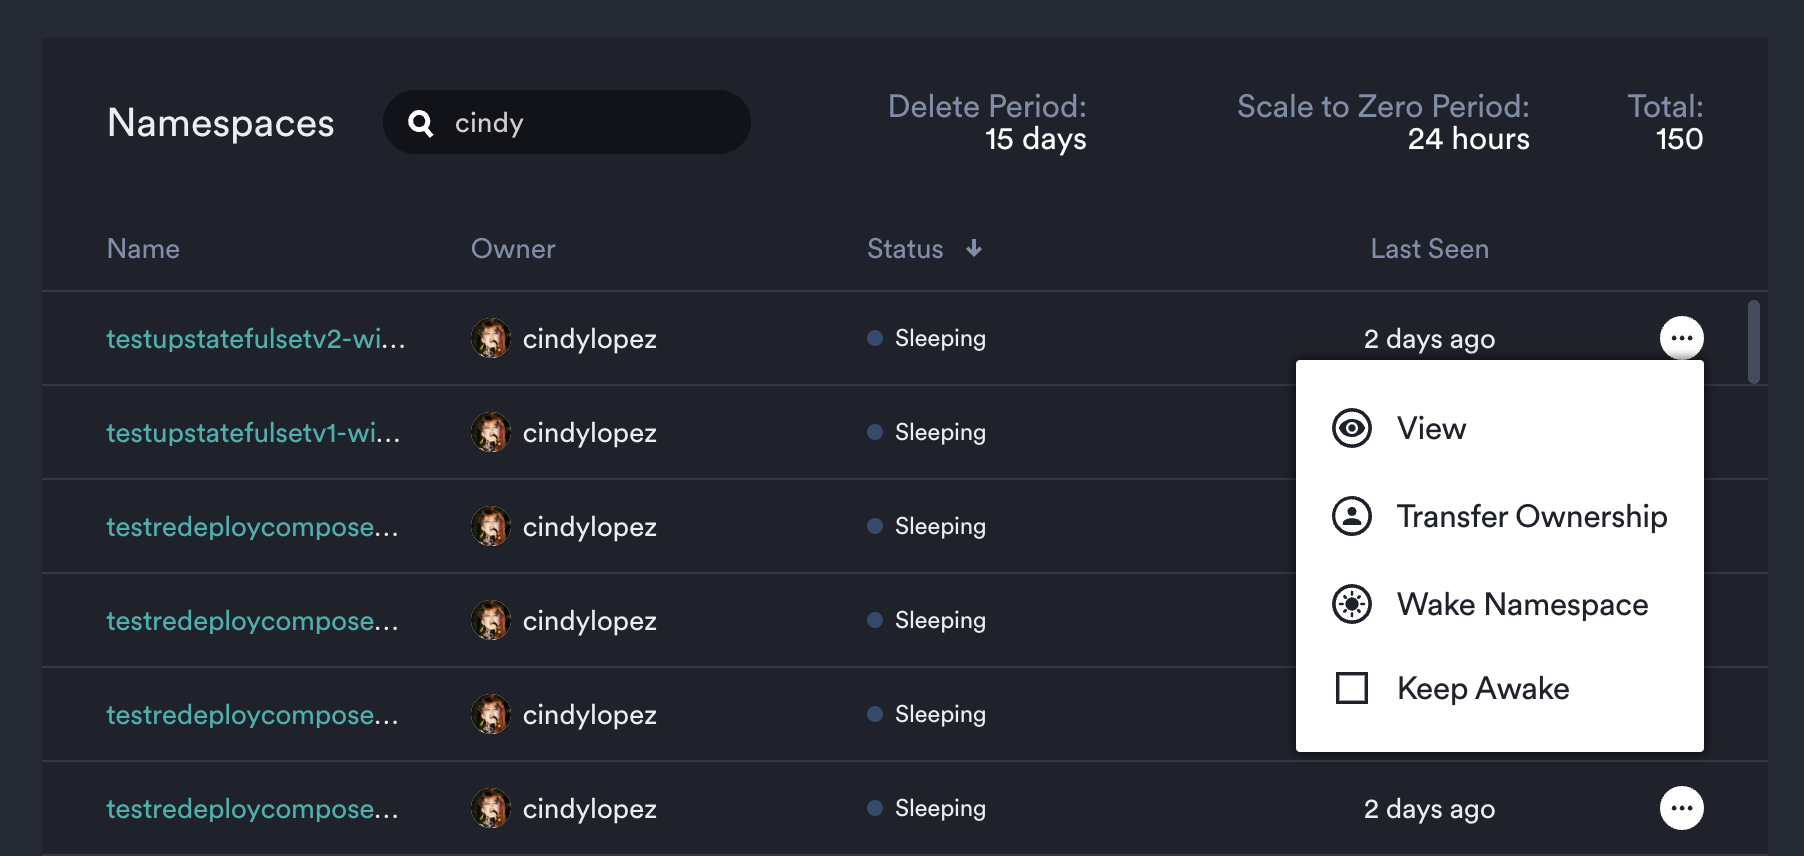Image resolution: width=1804 pixels, height=856 pixels.
Task: Focus the namespace search field
Action: pyautogui.click(x=590, y=123)
